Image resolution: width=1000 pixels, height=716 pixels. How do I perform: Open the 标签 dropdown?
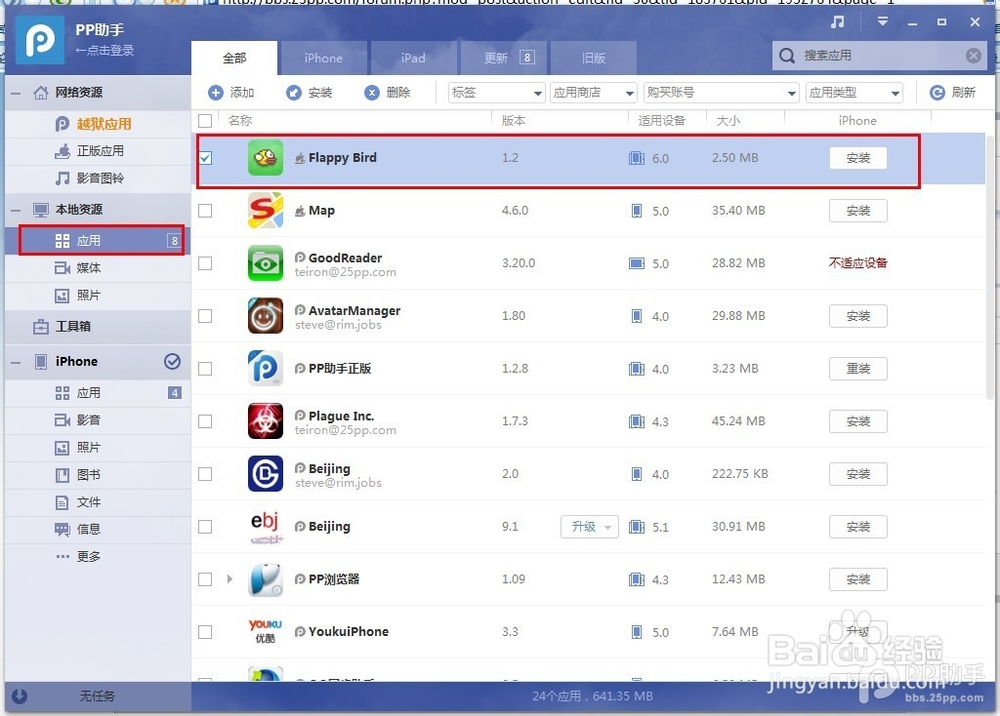click(496, 92)
